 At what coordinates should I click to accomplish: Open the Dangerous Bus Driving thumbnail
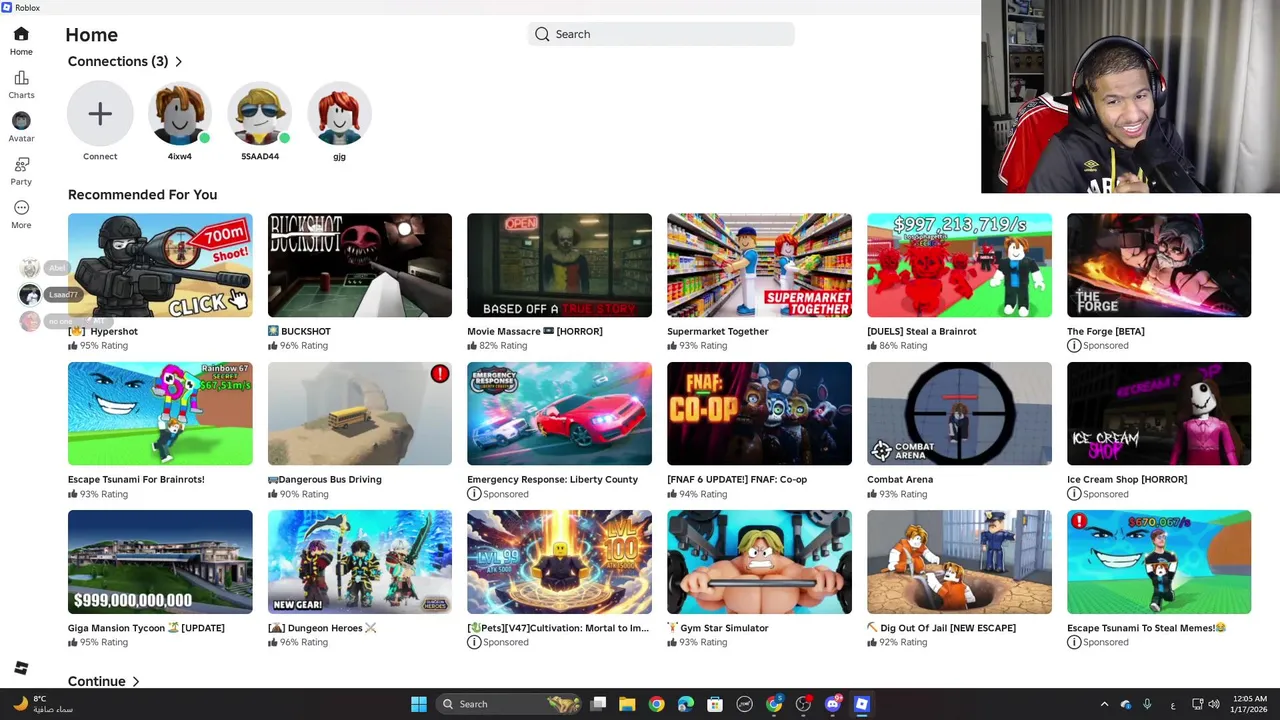tap(360, 413)
